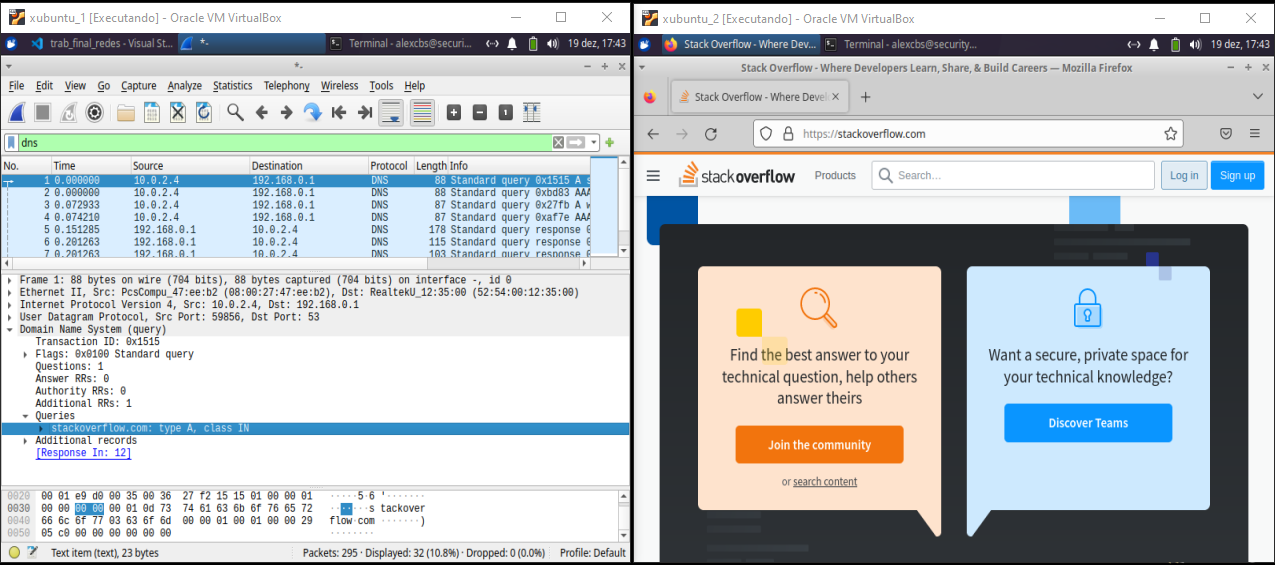The width and height of the screenshot is (1284, 565).
Task: Click Discover Teams button
Action: point(1088,423)
